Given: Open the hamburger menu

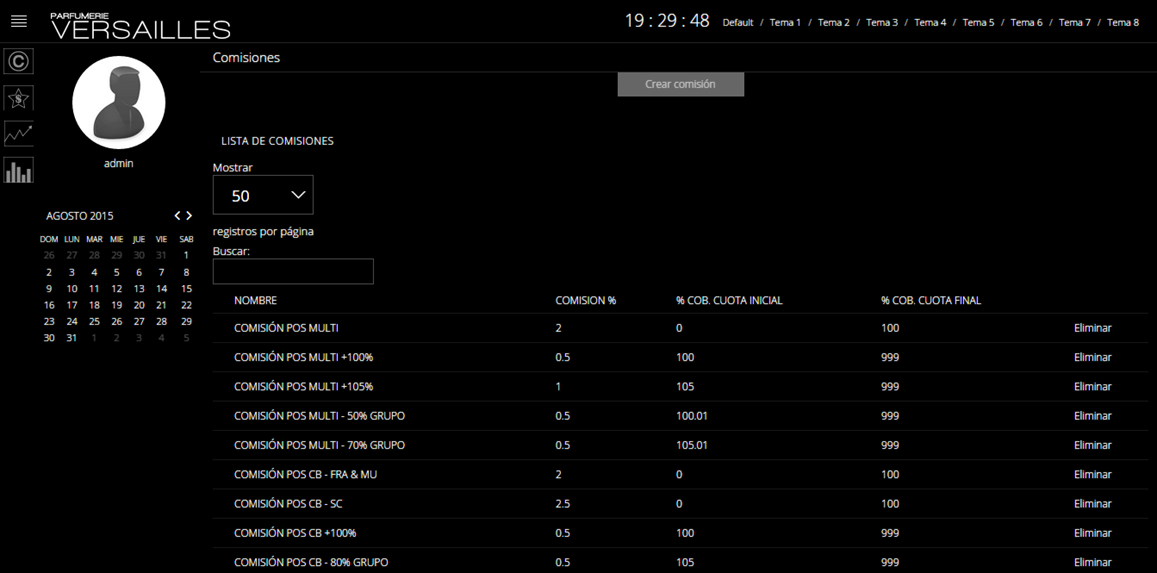Looking at the screenshot, I should click(x=19, y=21).
